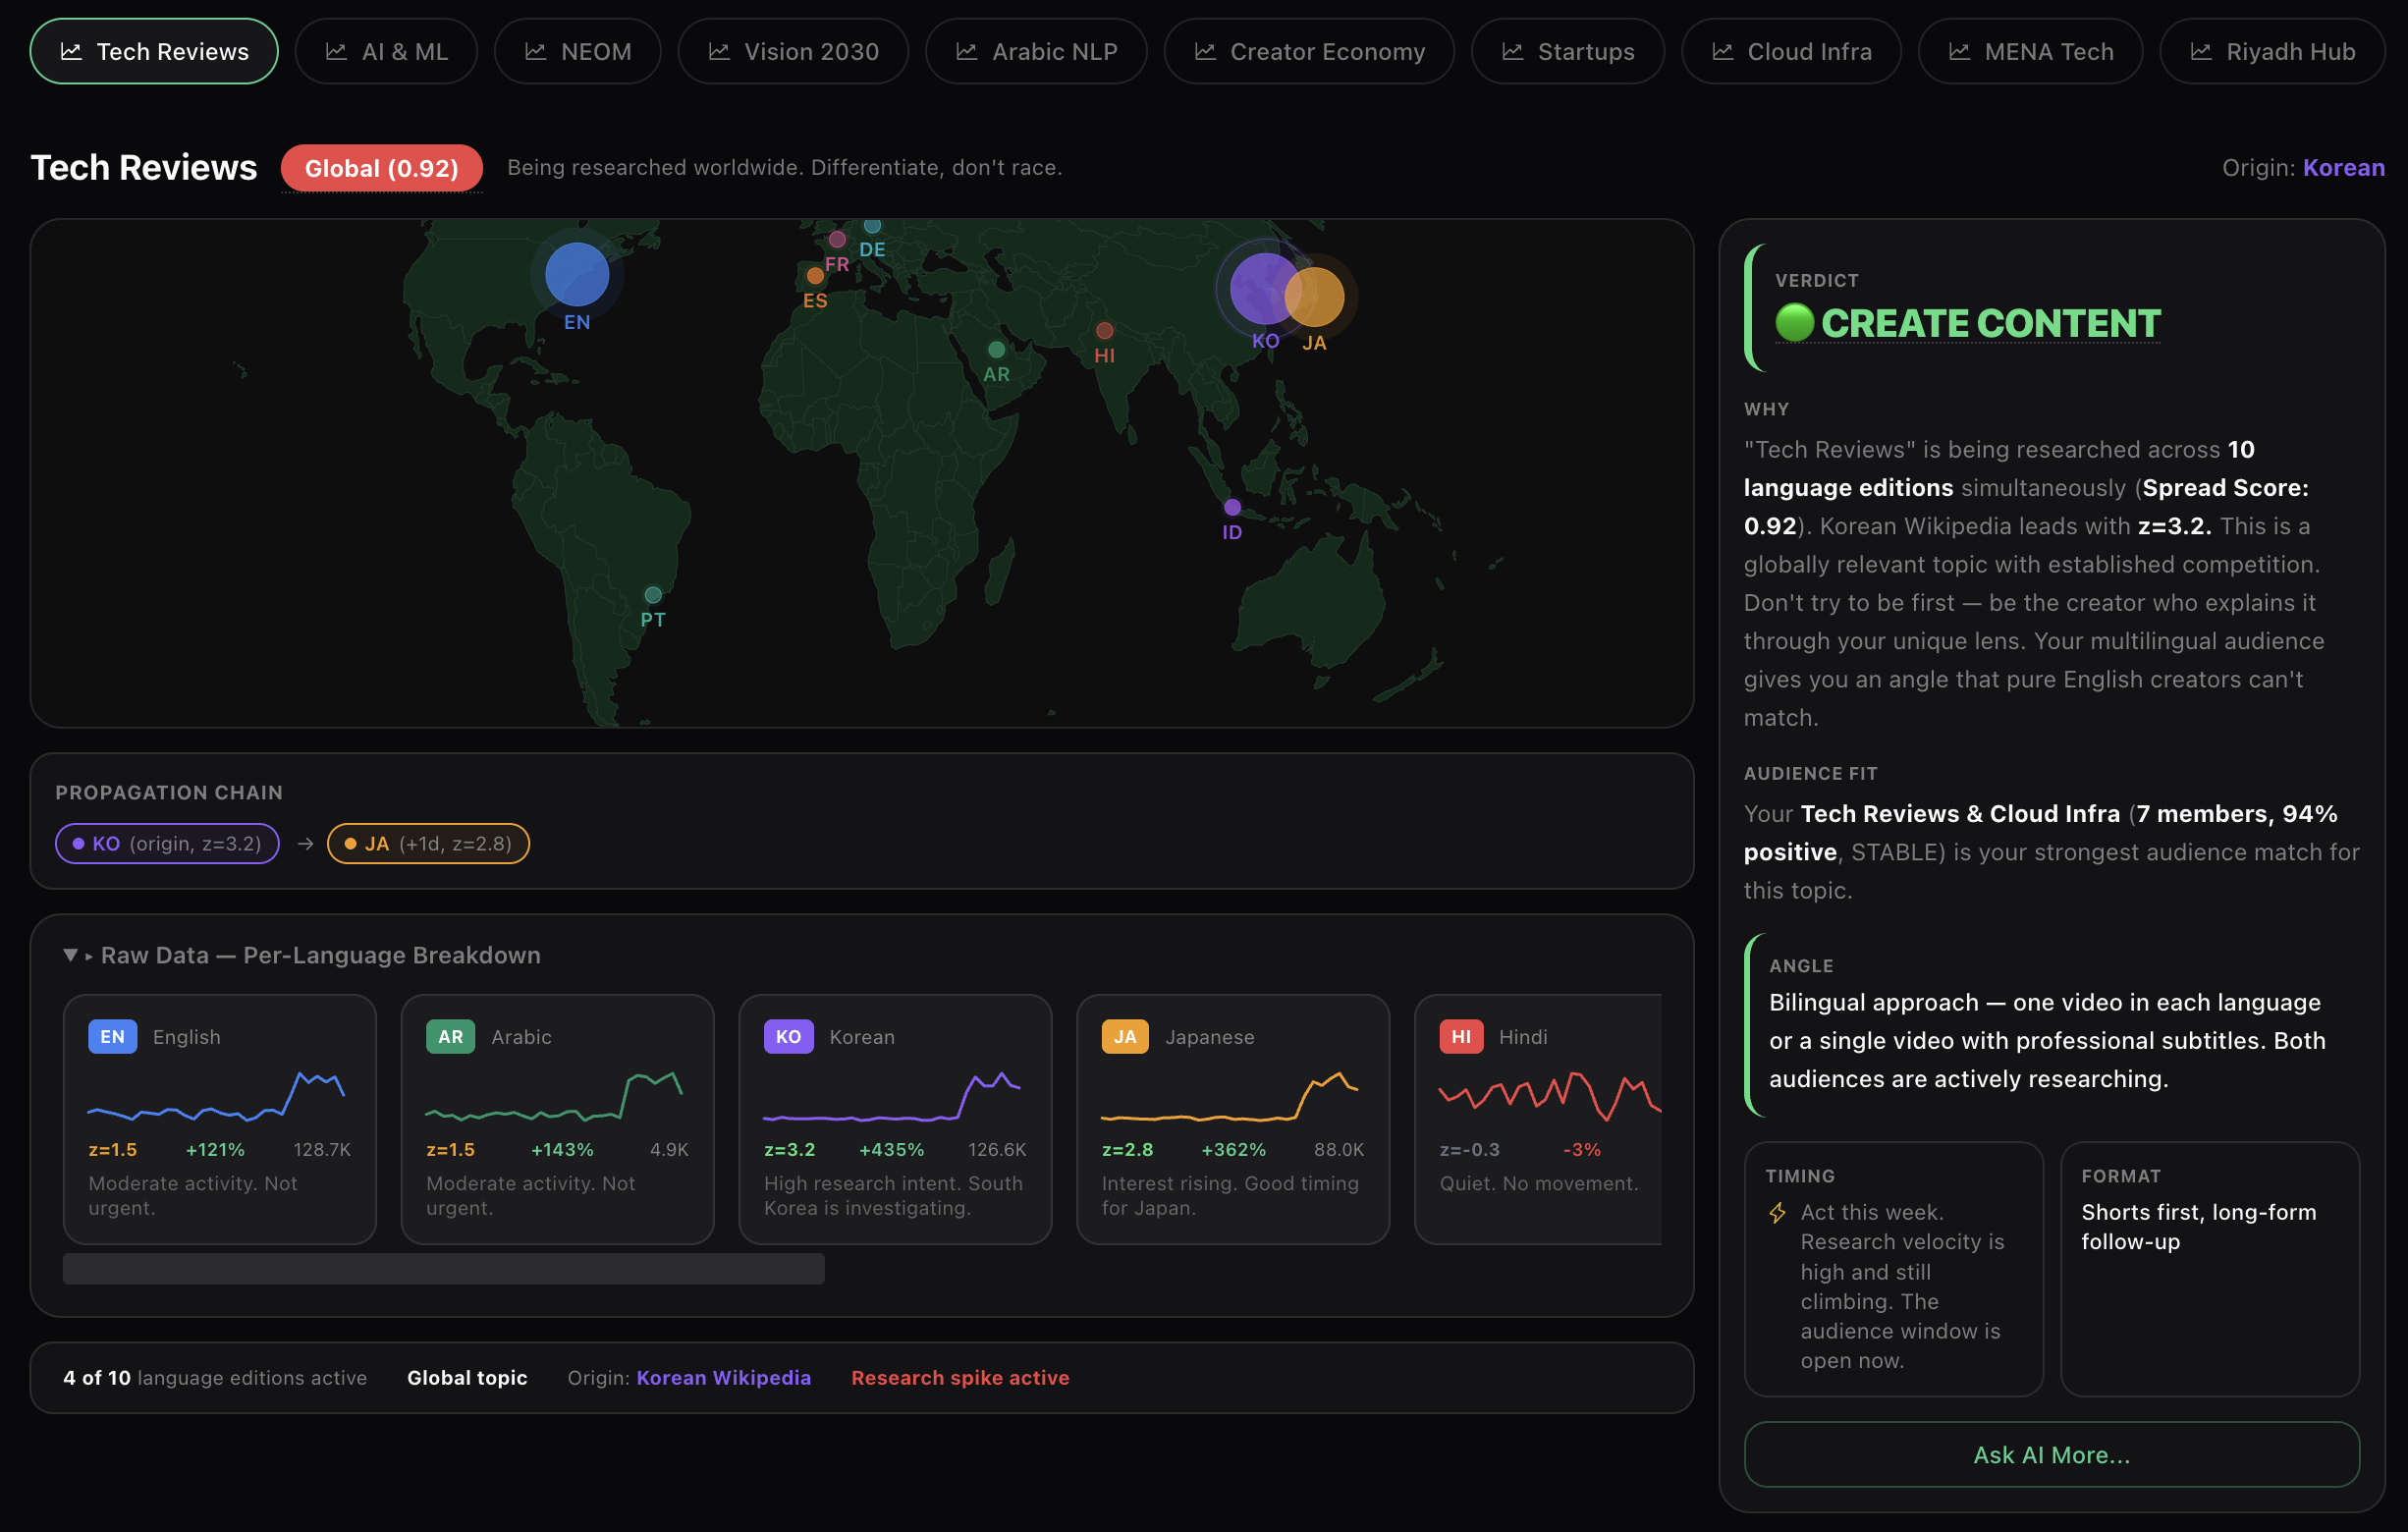
Task: Click the Hindi sparkline chart
Action: coord(1550,1097)
